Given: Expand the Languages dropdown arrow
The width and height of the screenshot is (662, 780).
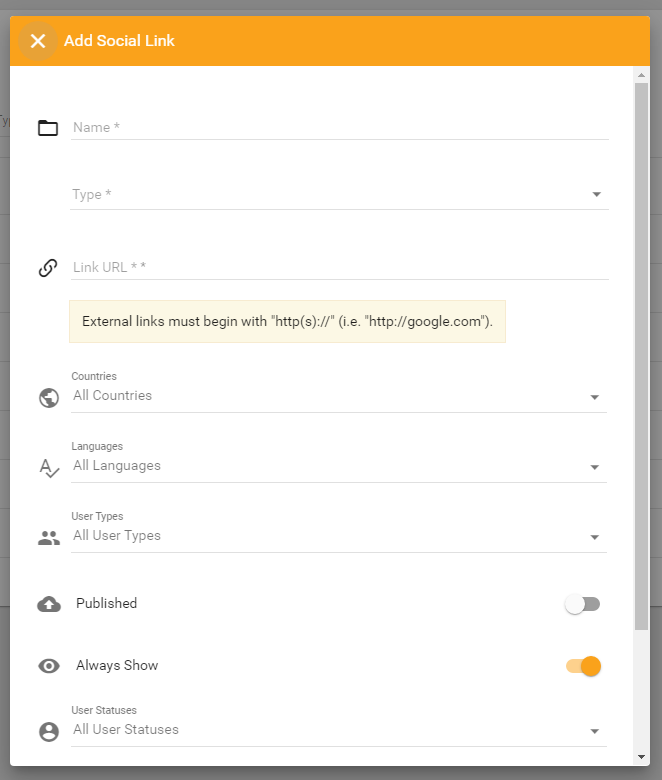Looking at the screenshot, I should [595, 468].
